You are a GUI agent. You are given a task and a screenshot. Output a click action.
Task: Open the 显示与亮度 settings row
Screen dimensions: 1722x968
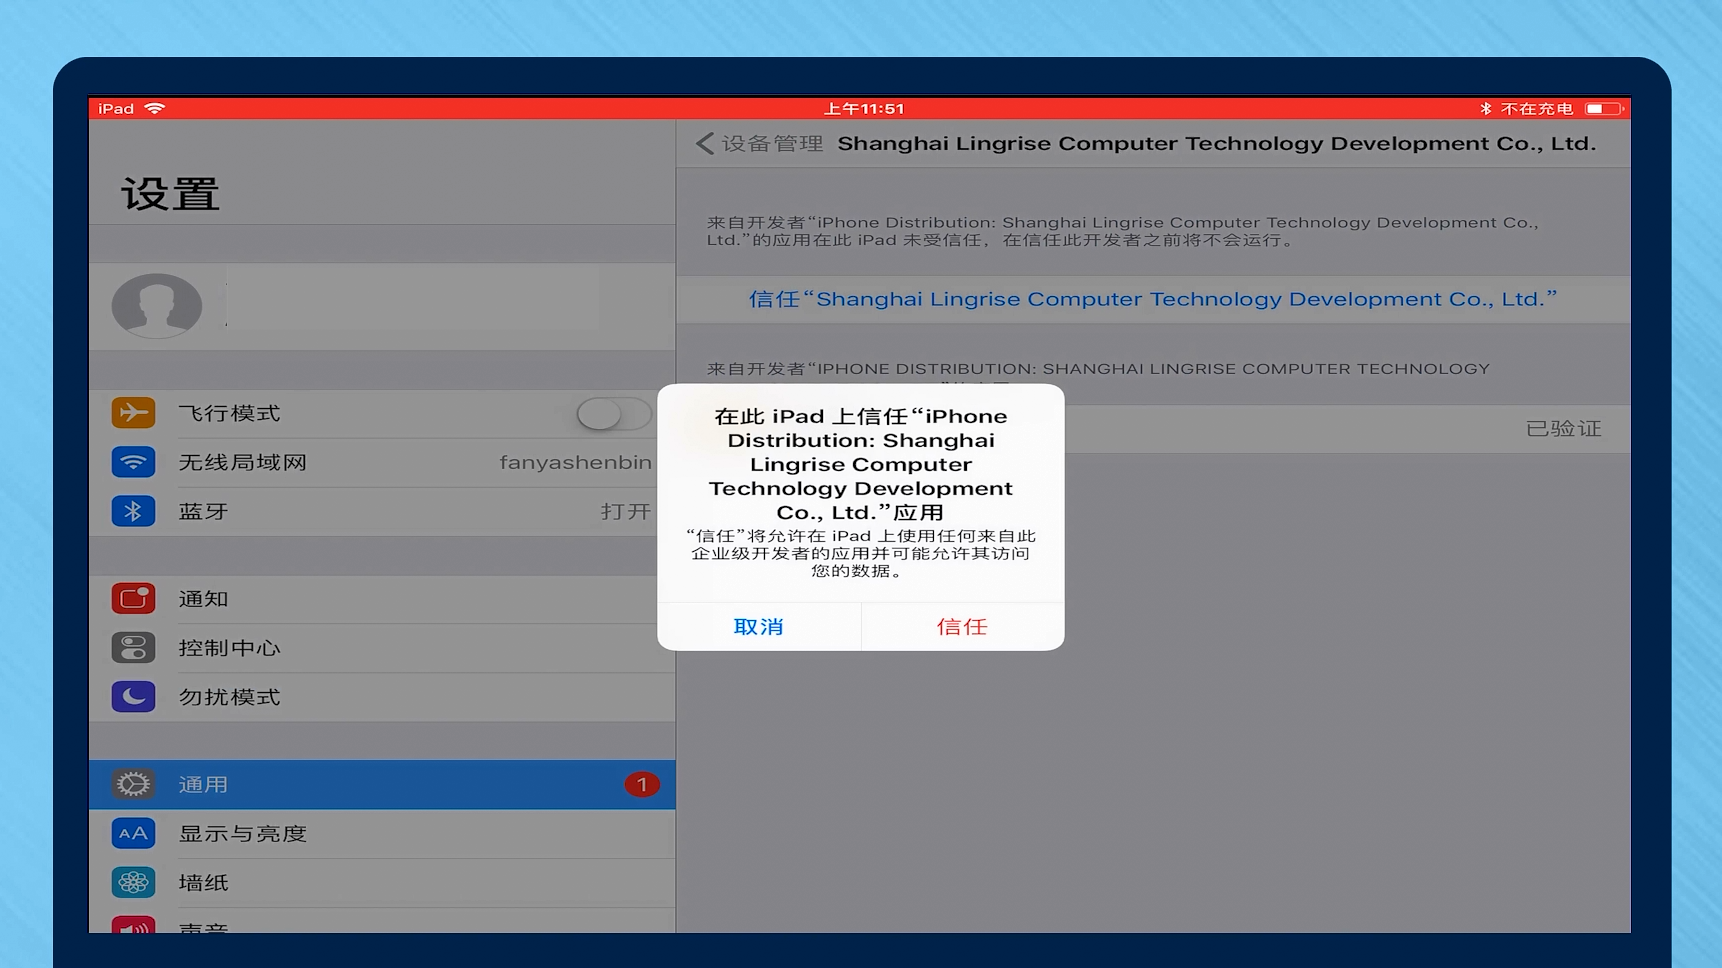(x=382, y=833)
